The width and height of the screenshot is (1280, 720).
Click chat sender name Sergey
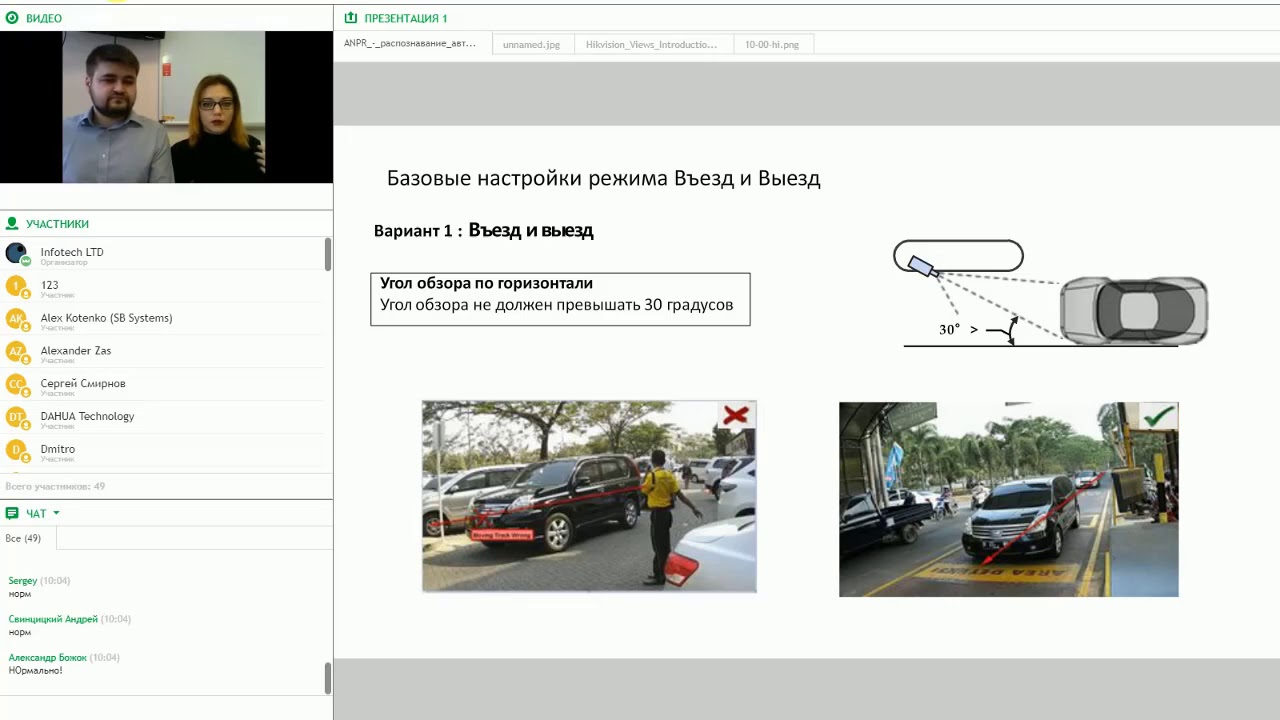[23, 581]
